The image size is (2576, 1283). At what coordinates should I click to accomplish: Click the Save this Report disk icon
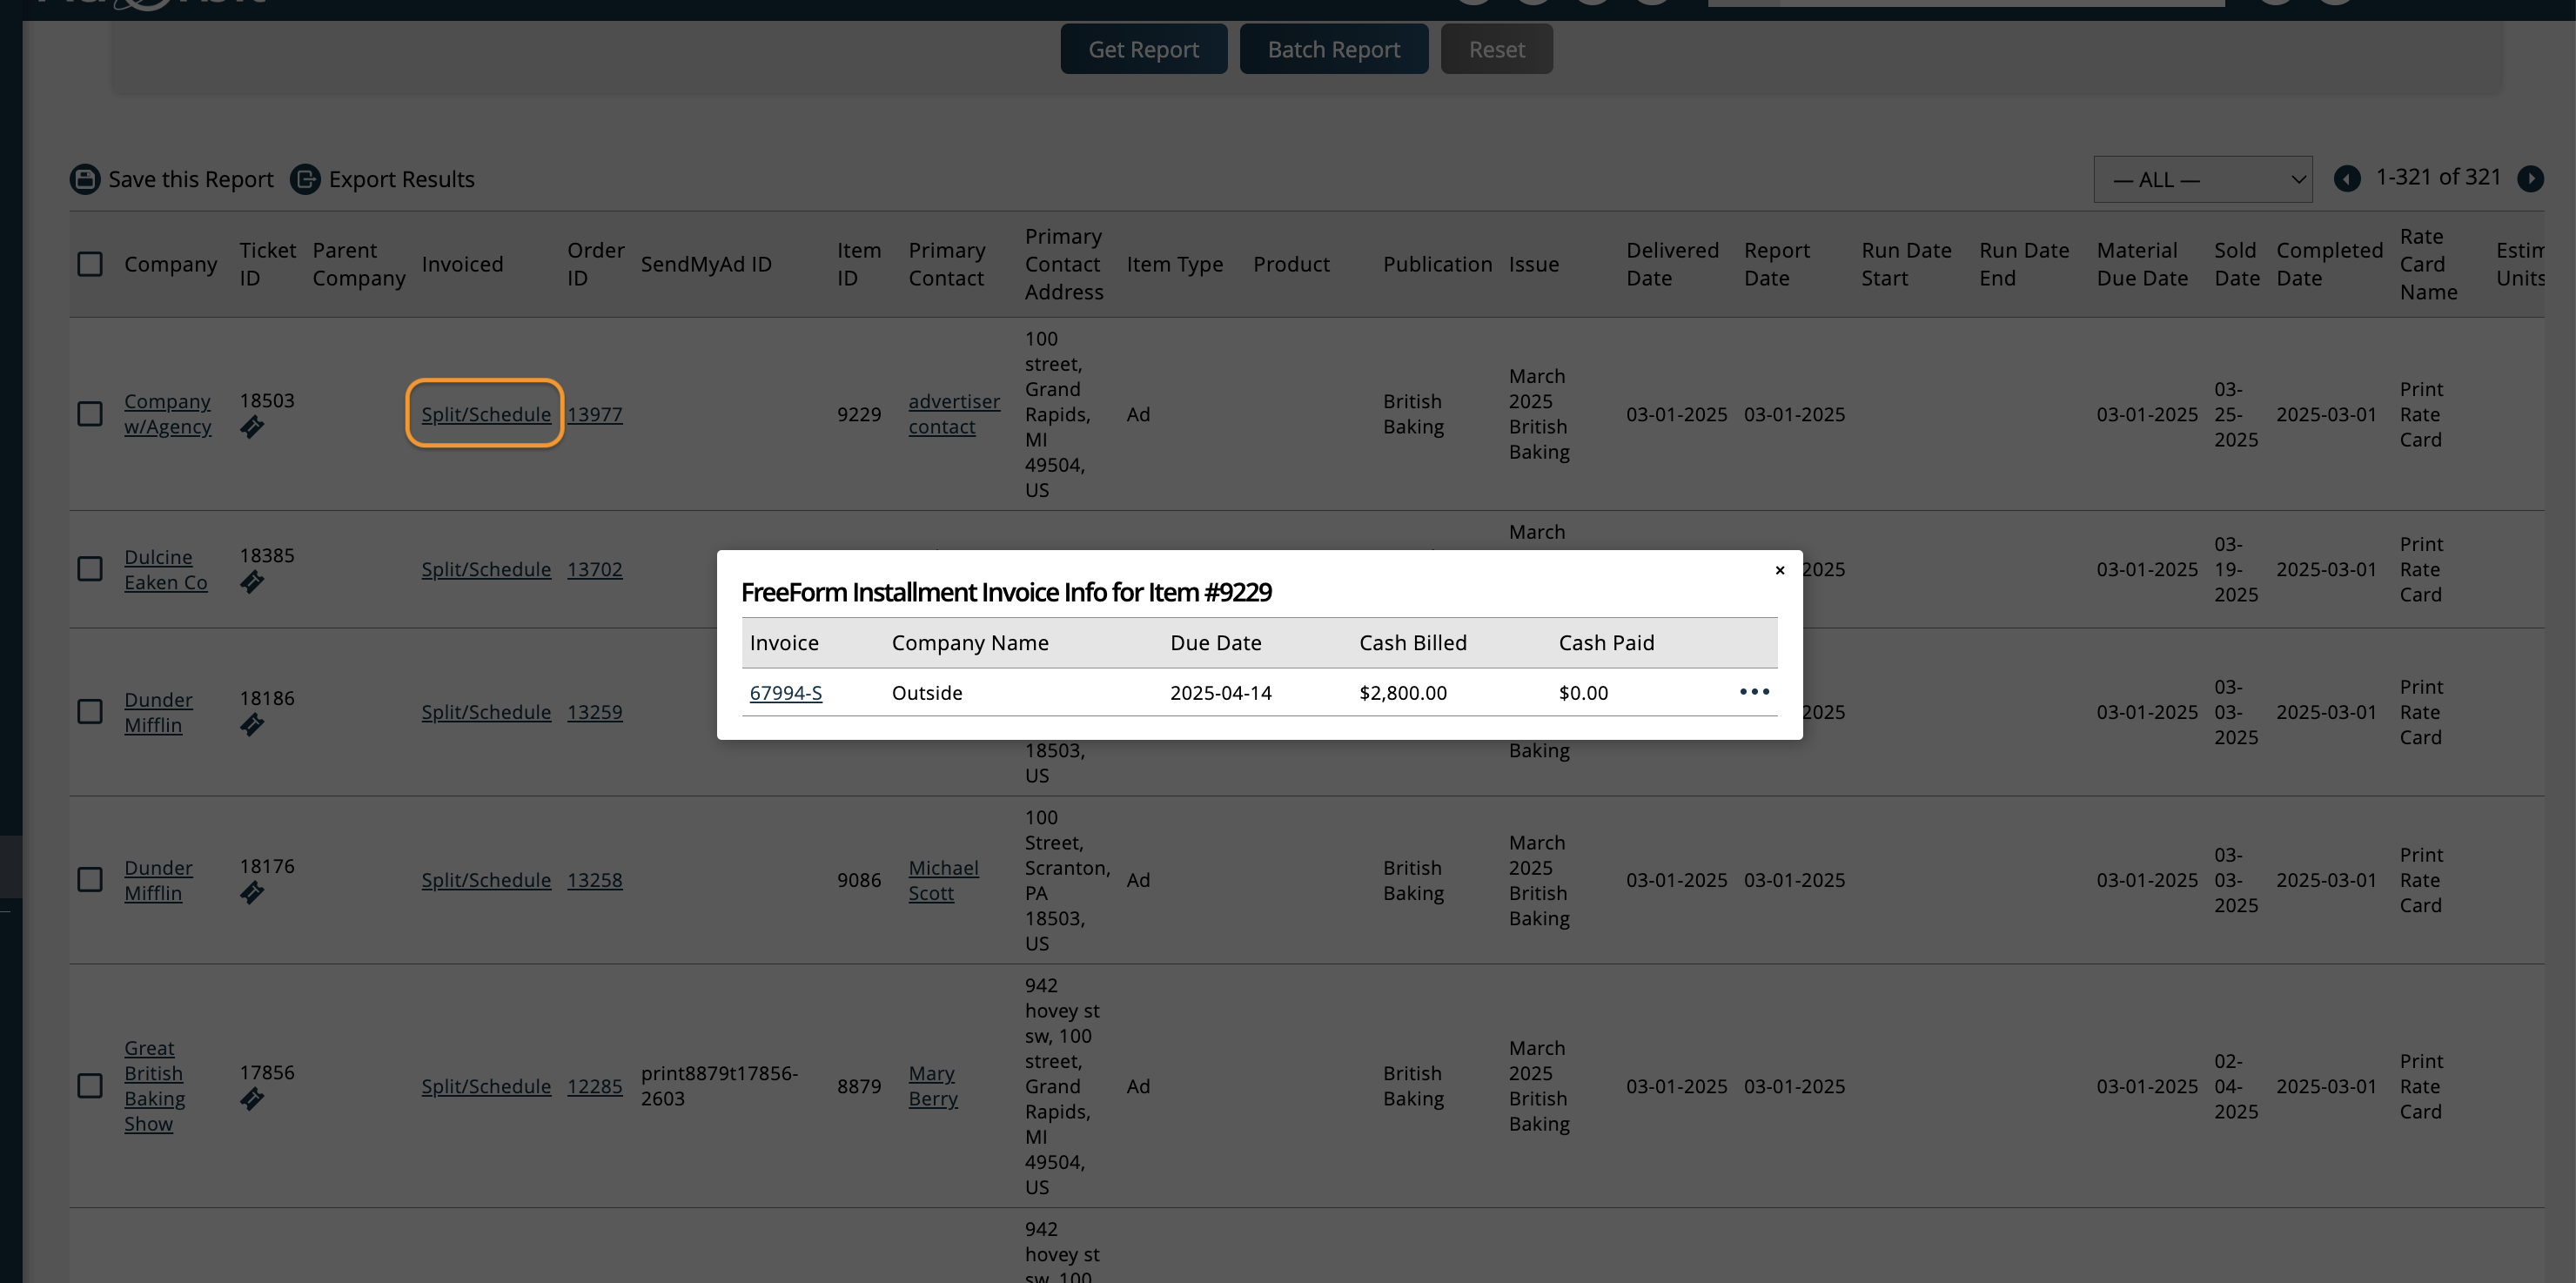pyautogui.click(x=85, y=179)
